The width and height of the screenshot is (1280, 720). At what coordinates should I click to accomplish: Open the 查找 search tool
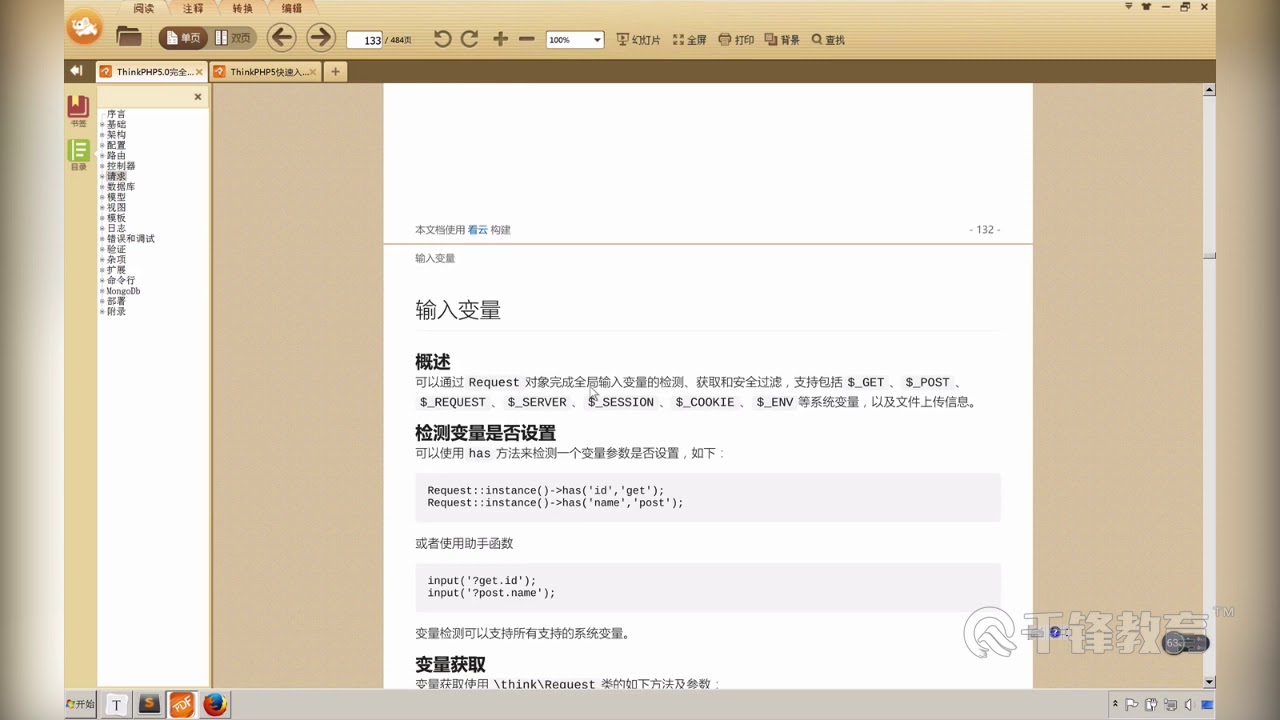tap(828, 40)
